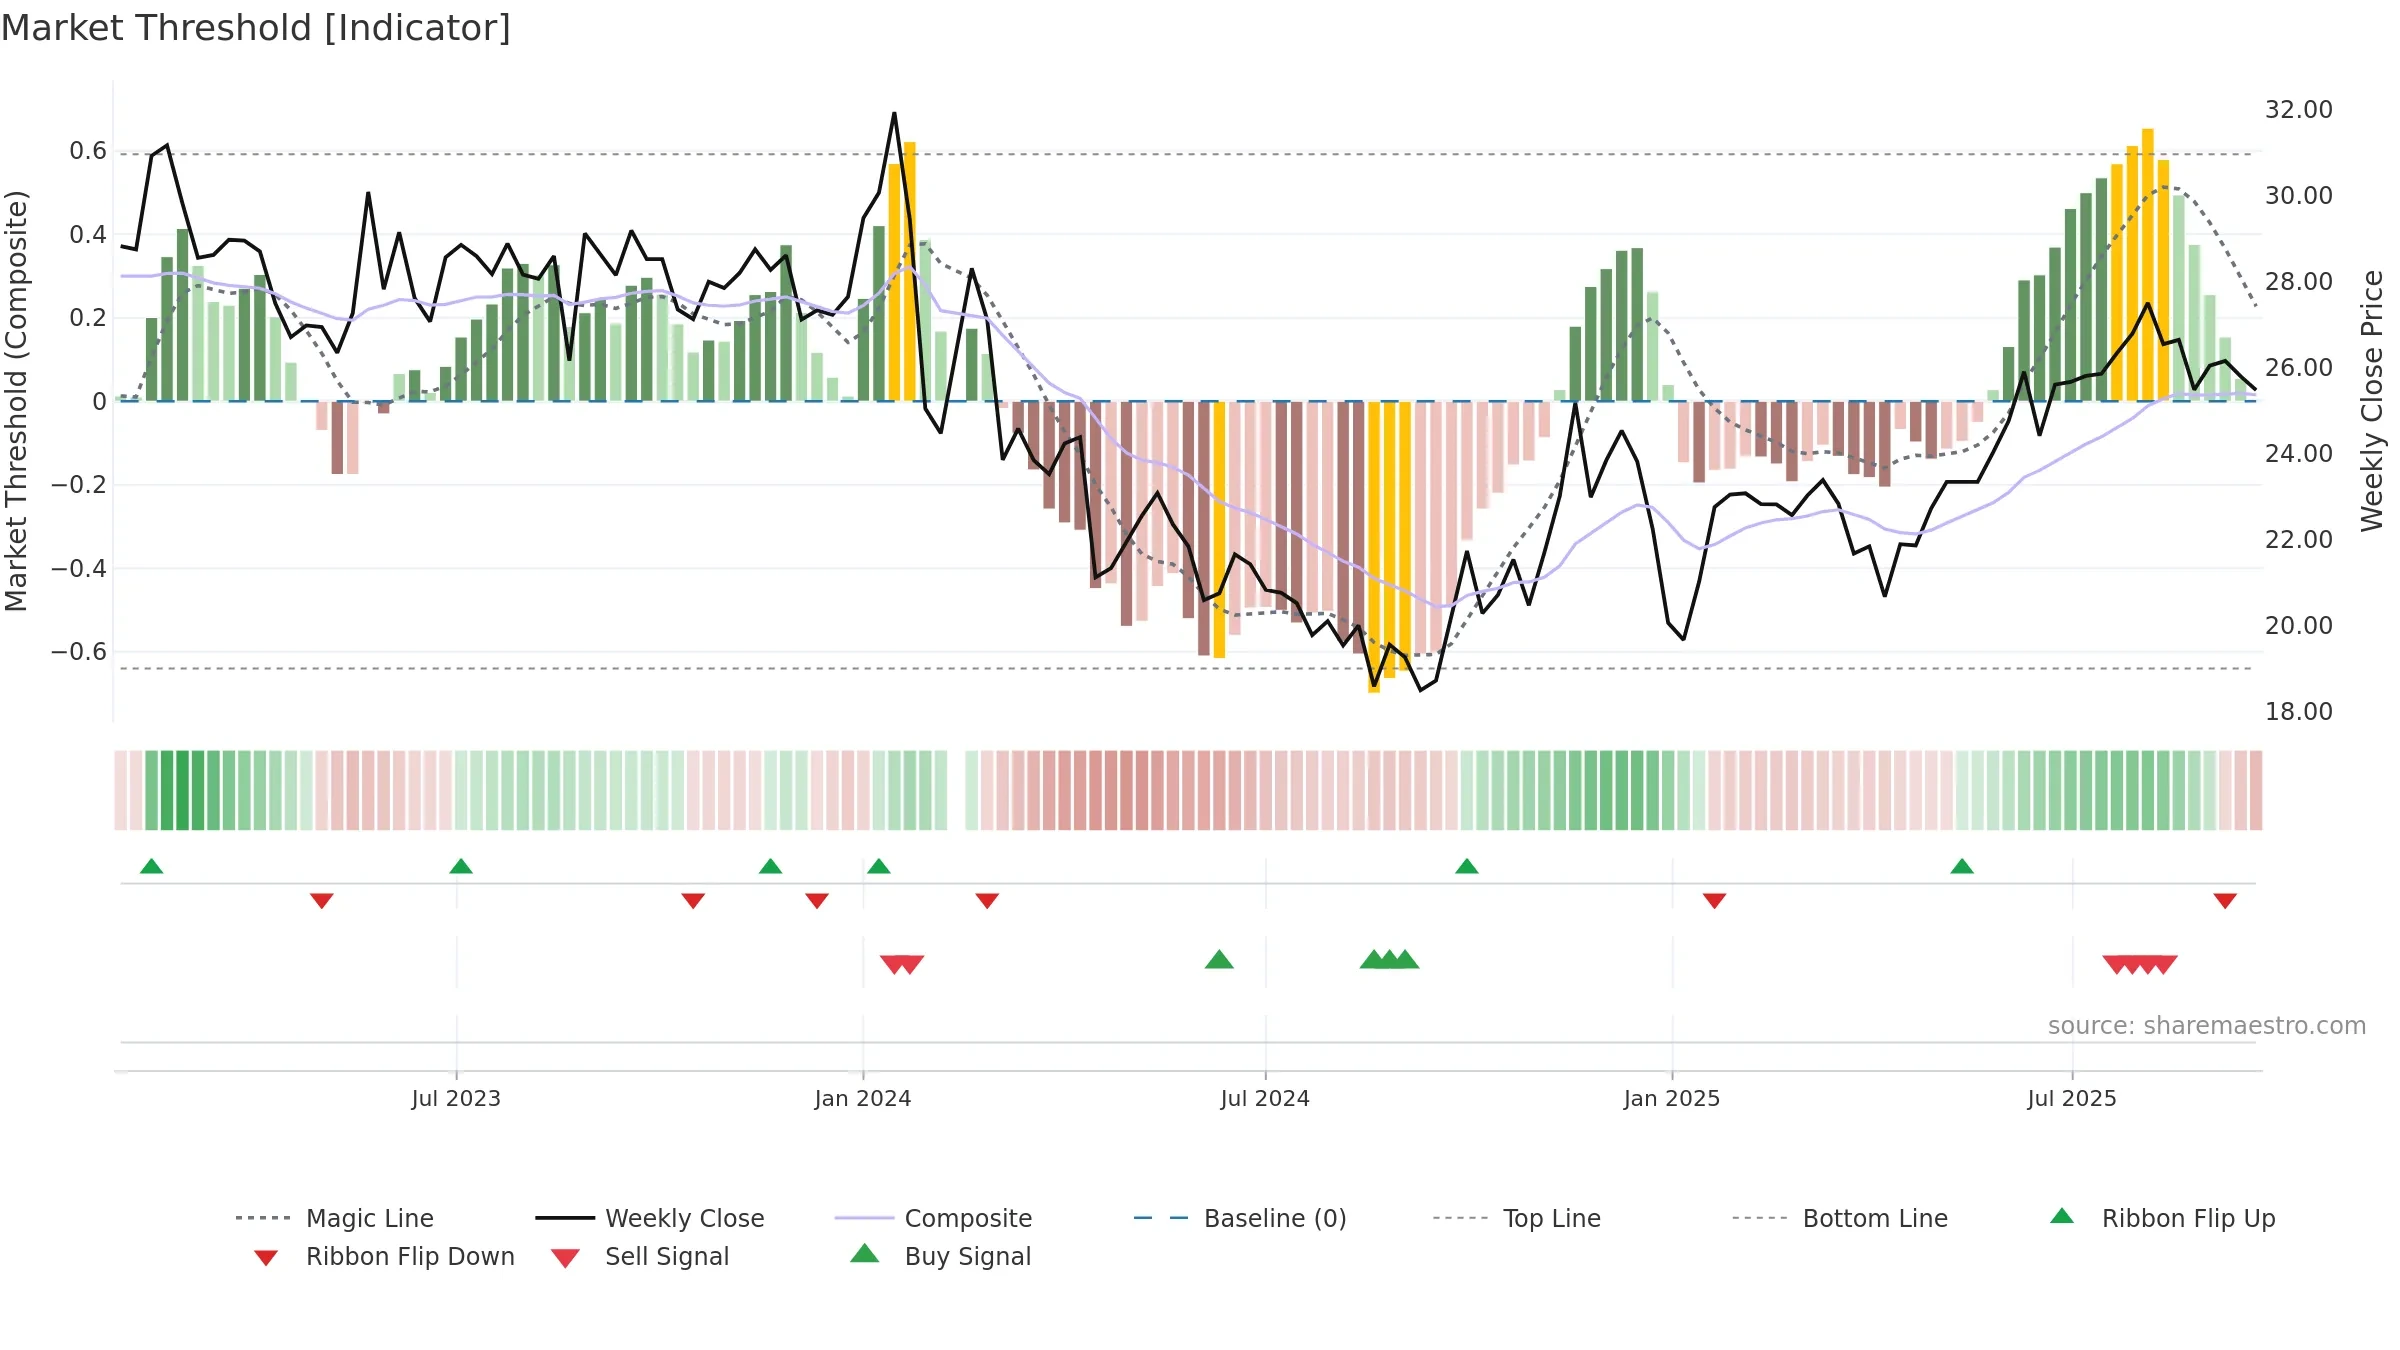Click the Jan 2025 axis label
Viewport: 2400px width, 1350px height.
tap(1672, 1098)
